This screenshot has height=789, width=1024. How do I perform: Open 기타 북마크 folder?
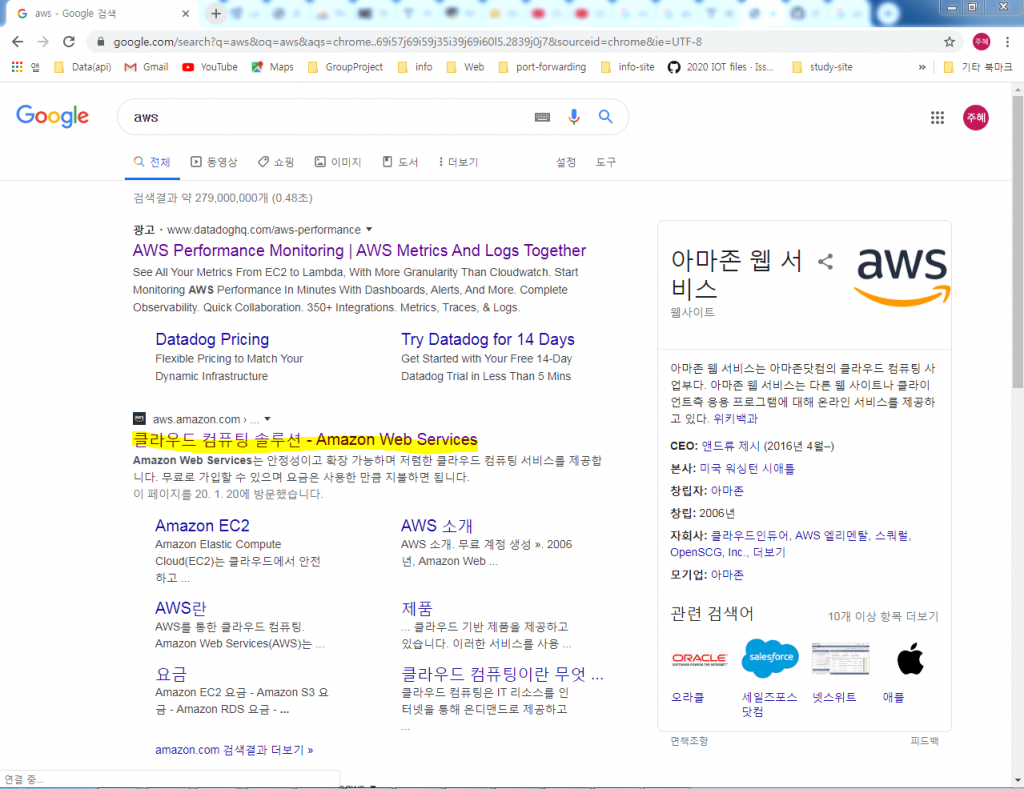(x=978, y=67)
